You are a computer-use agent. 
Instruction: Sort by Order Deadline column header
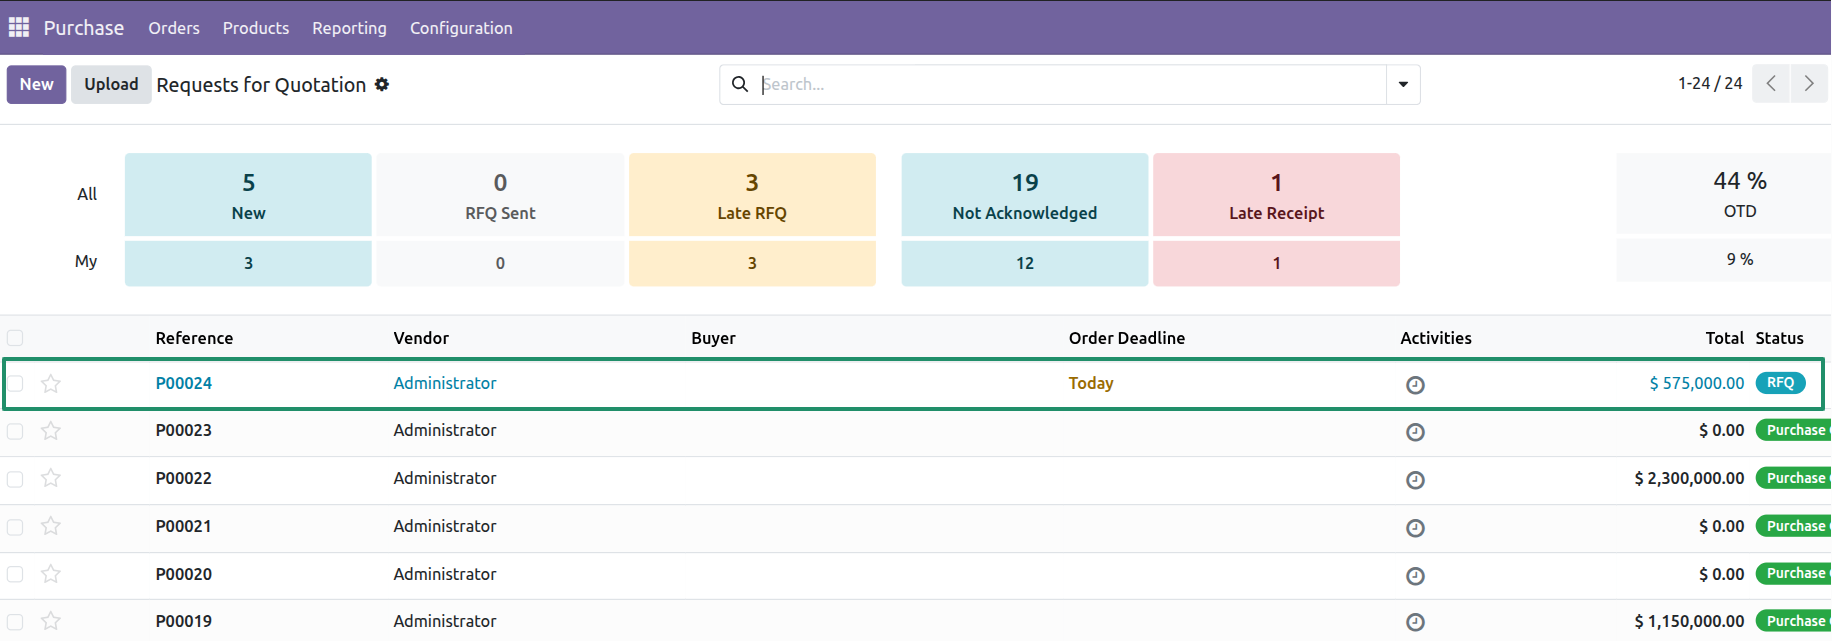click(1127, 338)
